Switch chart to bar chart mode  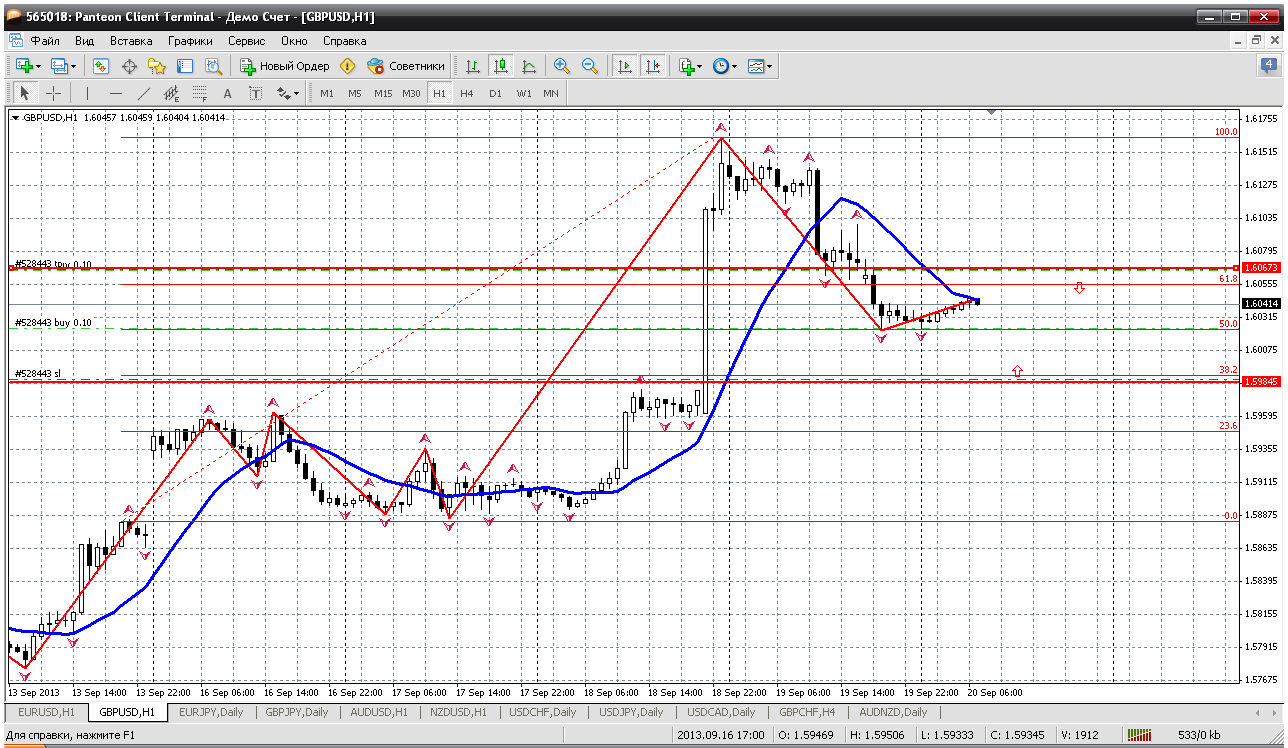pos(473,66)
